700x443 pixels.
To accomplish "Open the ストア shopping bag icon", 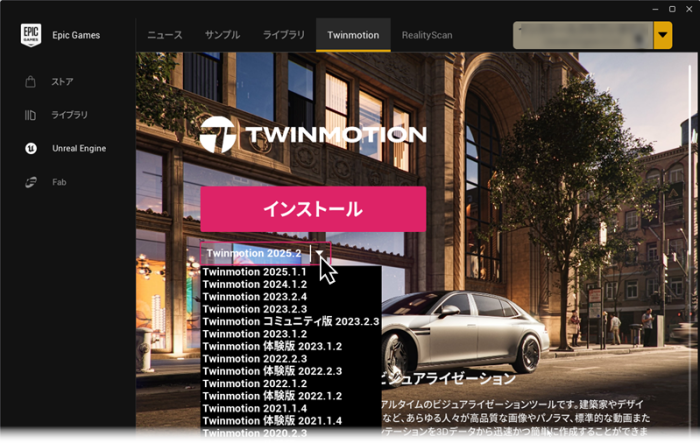I will pos(30,82).
